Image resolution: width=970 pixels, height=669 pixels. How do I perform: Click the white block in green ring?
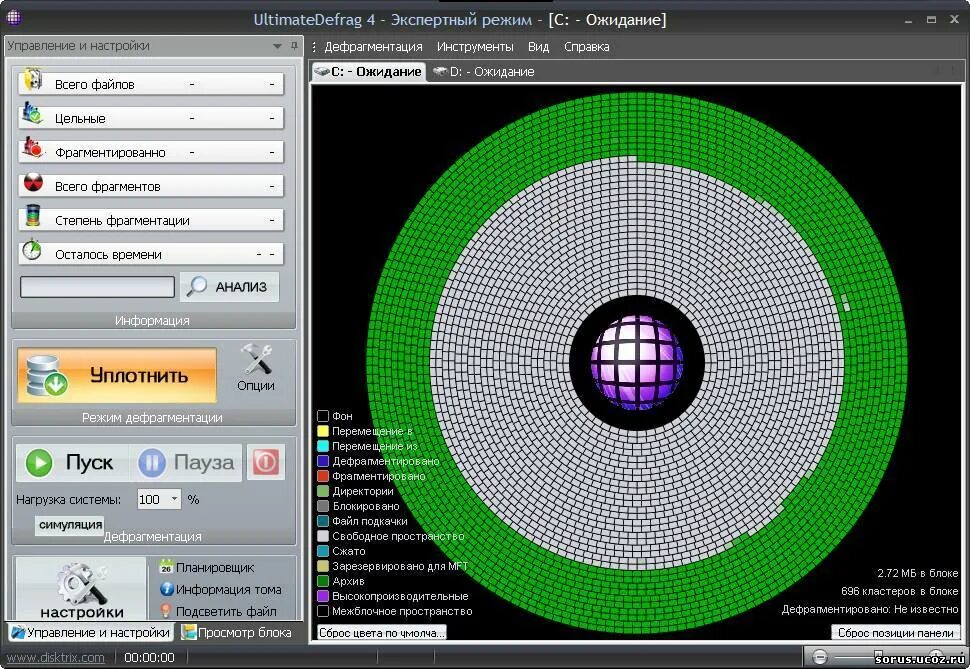pyautogui.click(x=846, y=303)
